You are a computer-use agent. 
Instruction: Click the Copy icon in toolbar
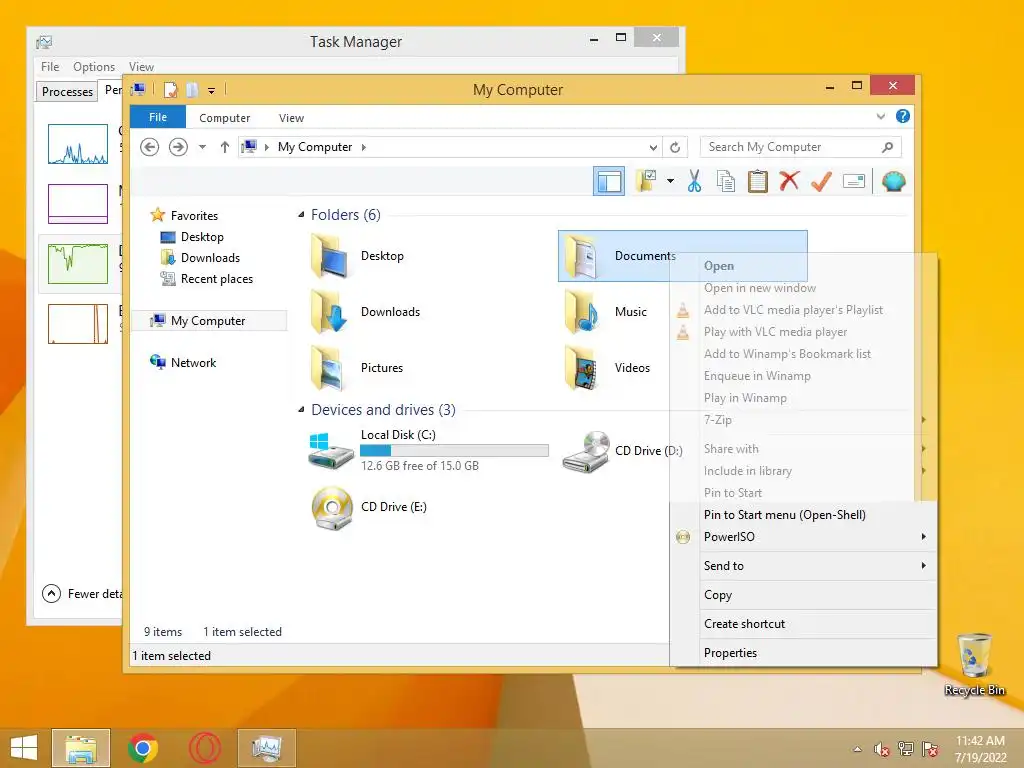pos(726,182)
